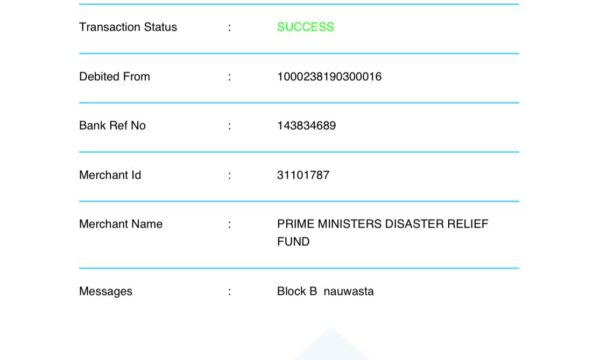Select the green SUCCESS status text
Image resolution: width=600 pixels, height=360 pixels.
pos(305,27)
